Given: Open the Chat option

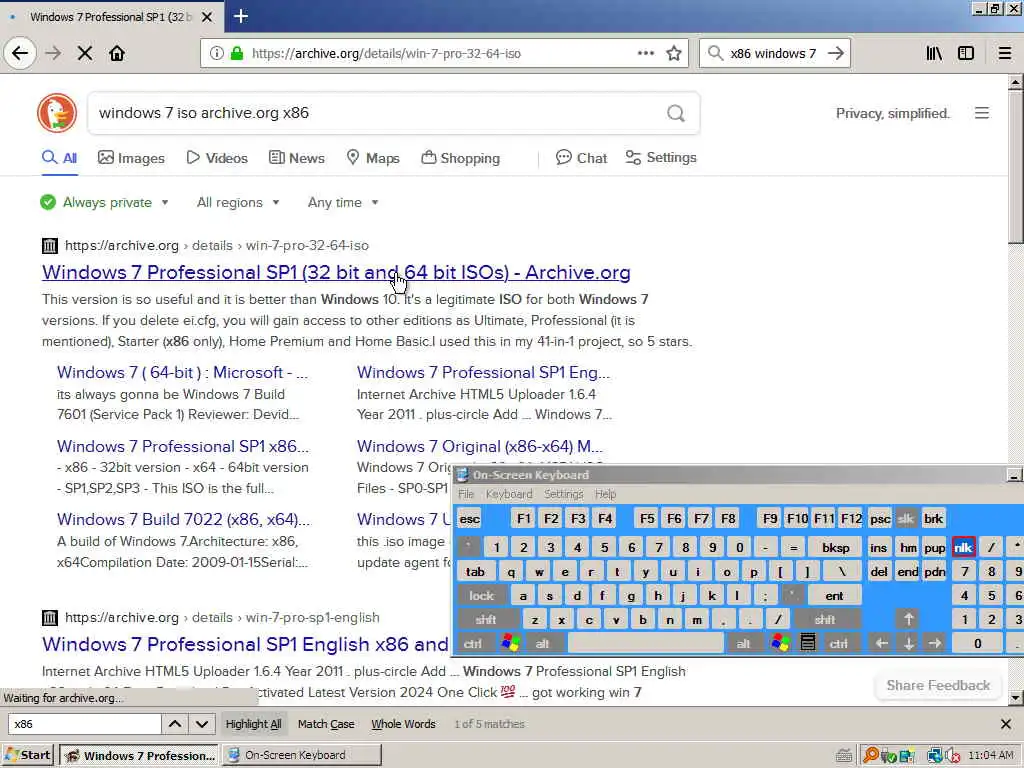Looking at the screenshot, I should (x=581, y=158).
